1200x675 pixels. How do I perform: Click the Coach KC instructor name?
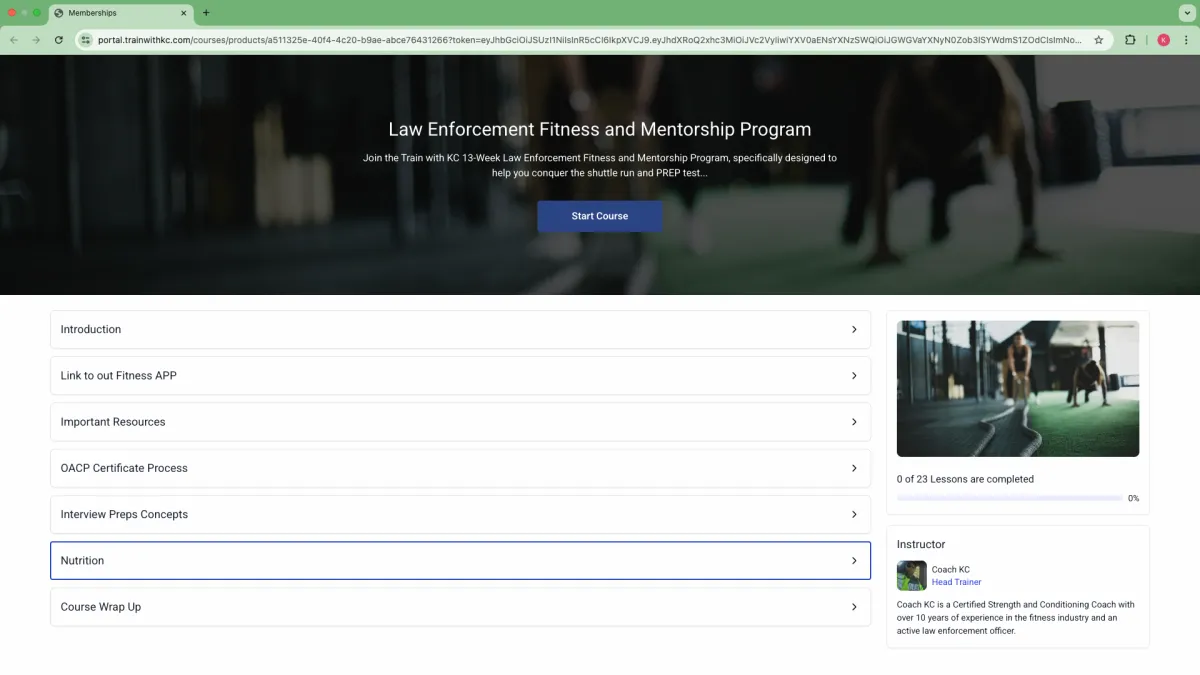point(950,569)
